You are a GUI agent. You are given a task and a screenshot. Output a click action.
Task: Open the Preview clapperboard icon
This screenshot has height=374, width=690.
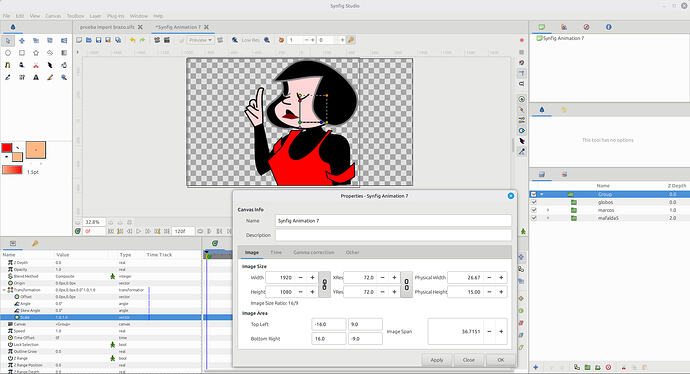point(167,40)
